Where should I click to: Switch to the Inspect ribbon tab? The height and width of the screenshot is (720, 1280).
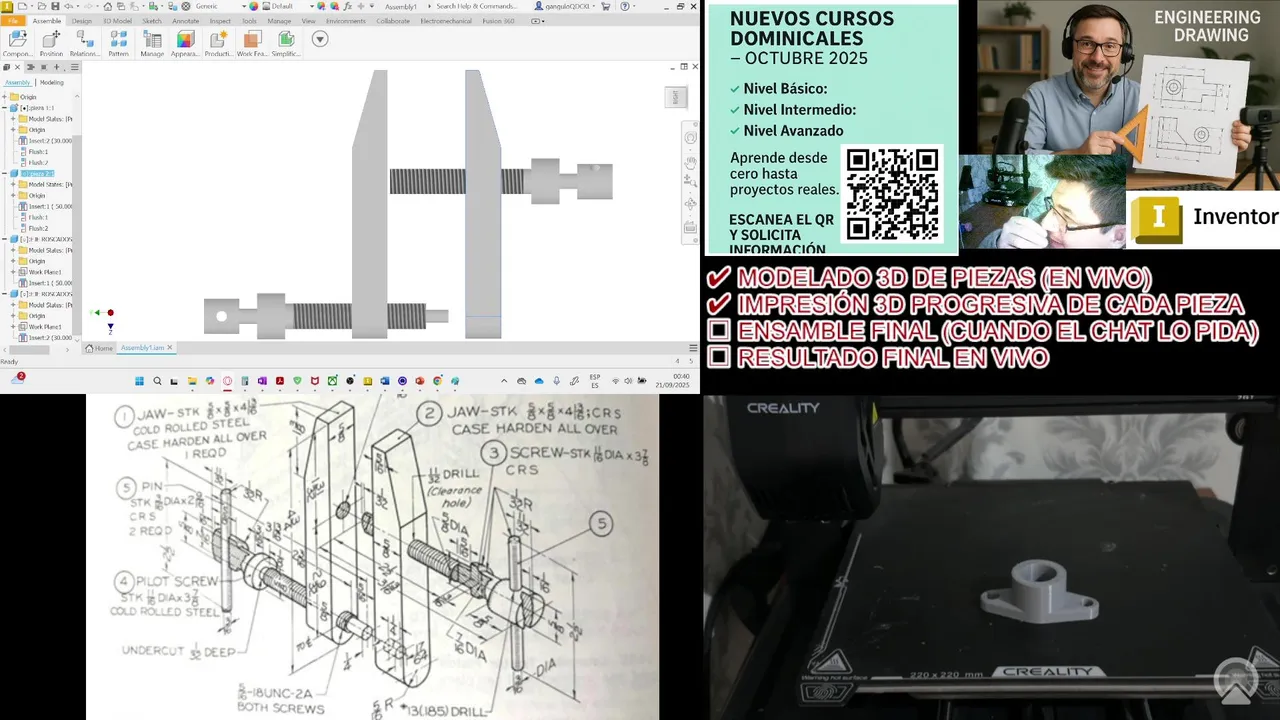pyautogui.click(x=220, y=21)
